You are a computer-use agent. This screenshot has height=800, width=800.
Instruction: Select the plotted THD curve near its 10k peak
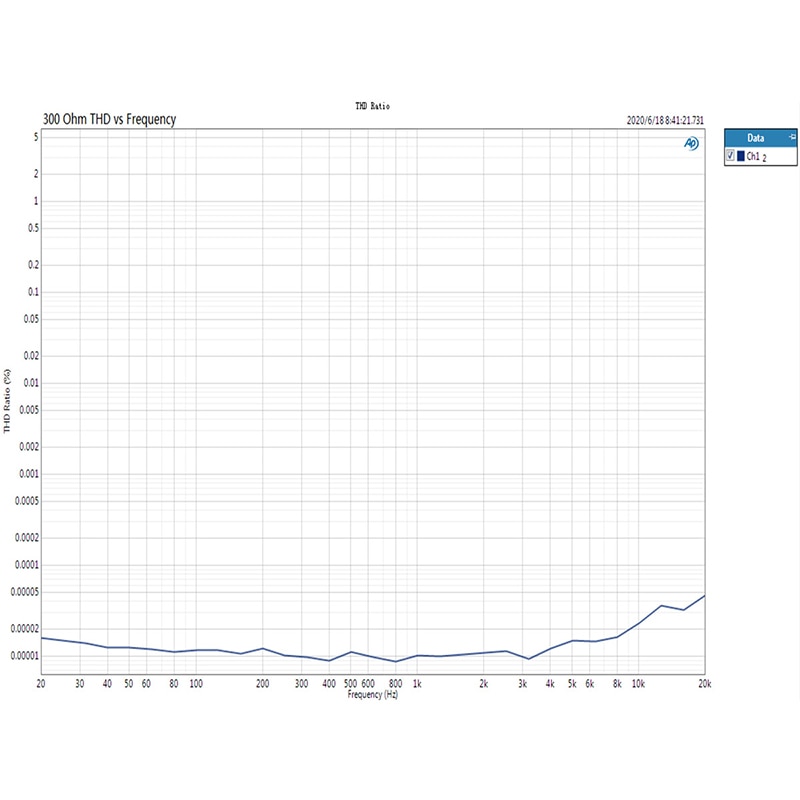(x=661, y=606)
